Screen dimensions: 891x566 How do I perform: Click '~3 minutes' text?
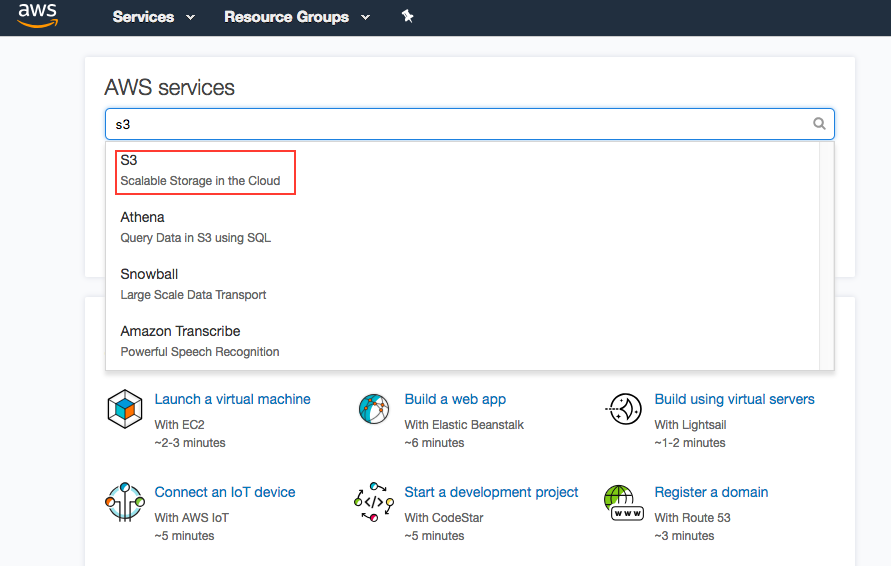pos(684,536)
